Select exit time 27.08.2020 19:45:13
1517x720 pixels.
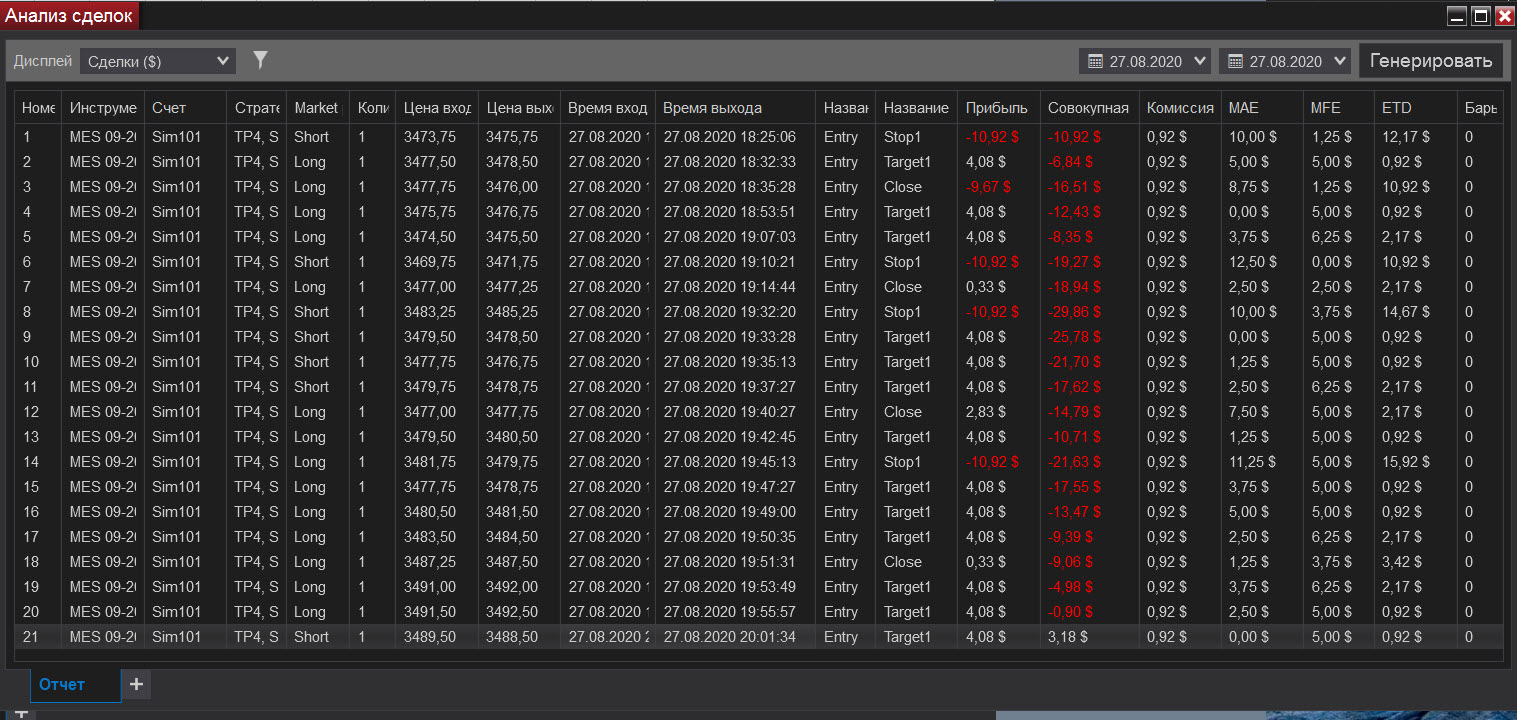coord(730,462)
